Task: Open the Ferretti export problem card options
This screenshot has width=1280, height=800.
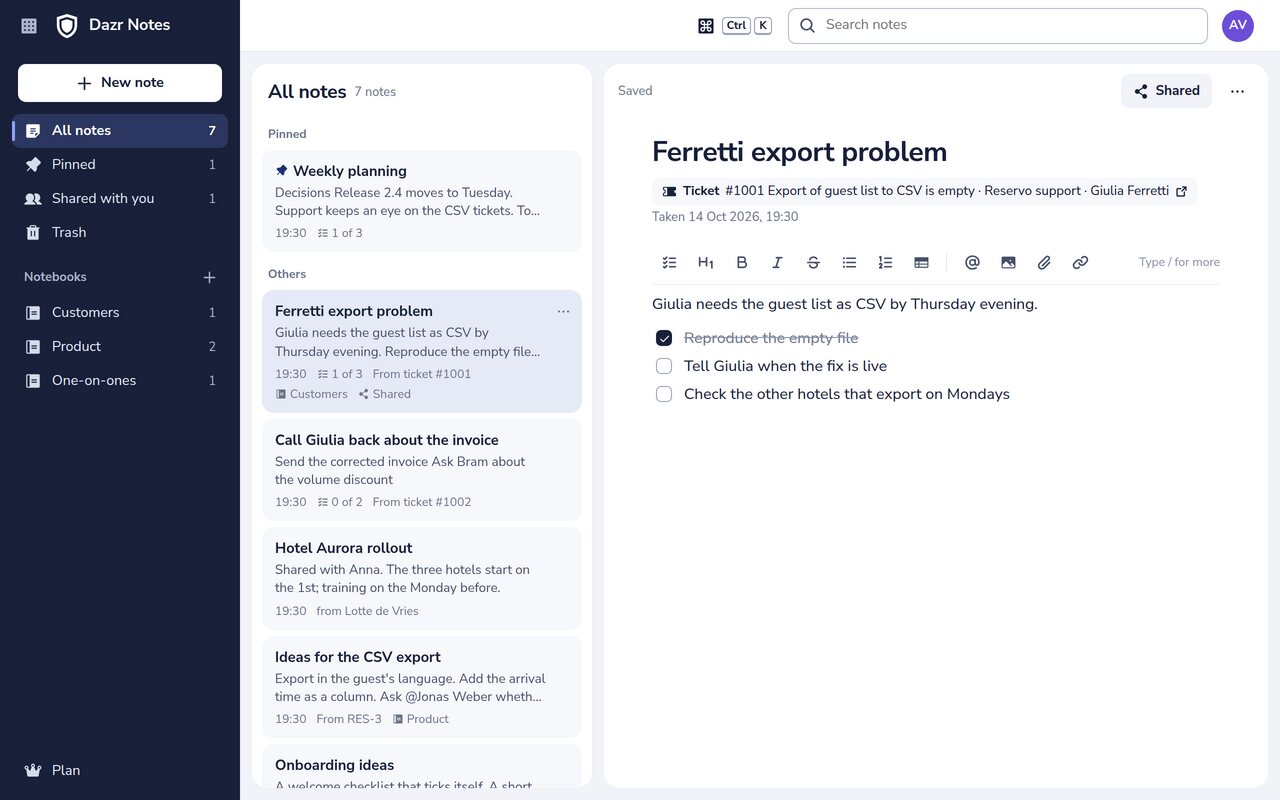Action: pyautogui.click(x=563, y=311)
